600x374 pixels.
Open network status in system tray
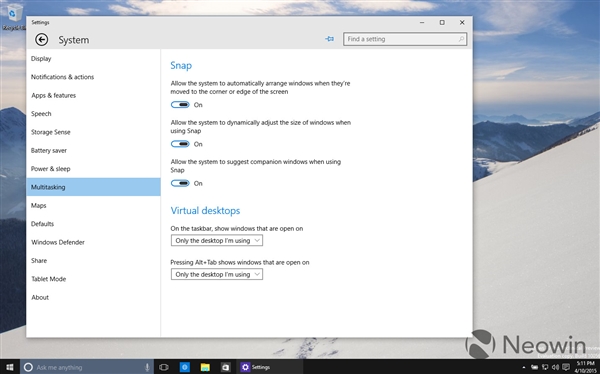(x=545, y=367)
